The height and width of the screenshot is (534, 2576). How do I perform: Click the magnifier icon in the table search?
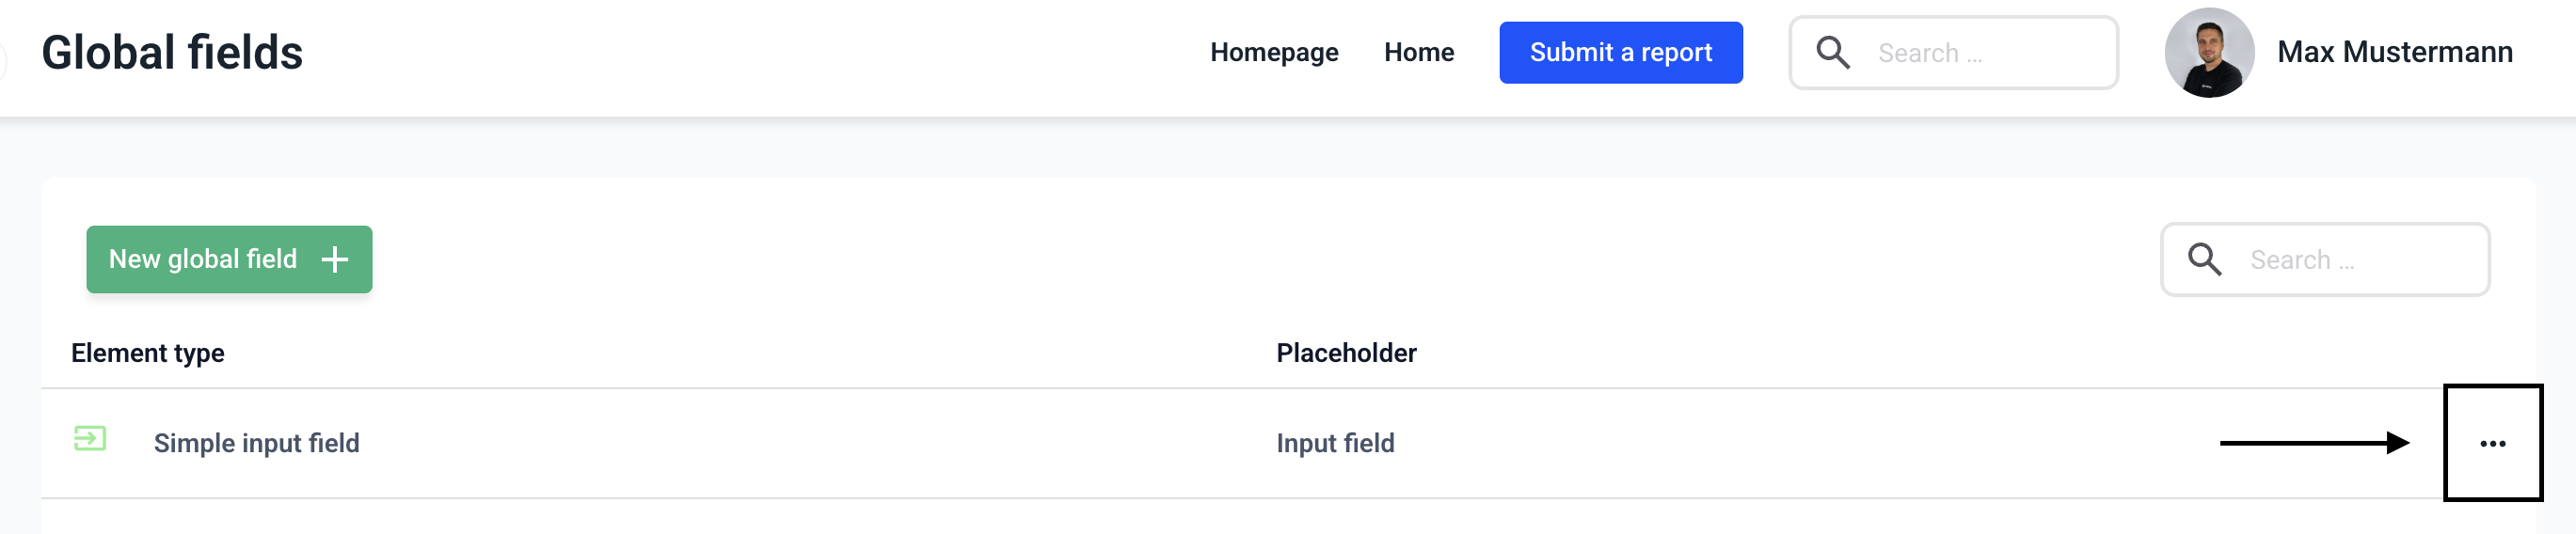tap(2204, 259)
